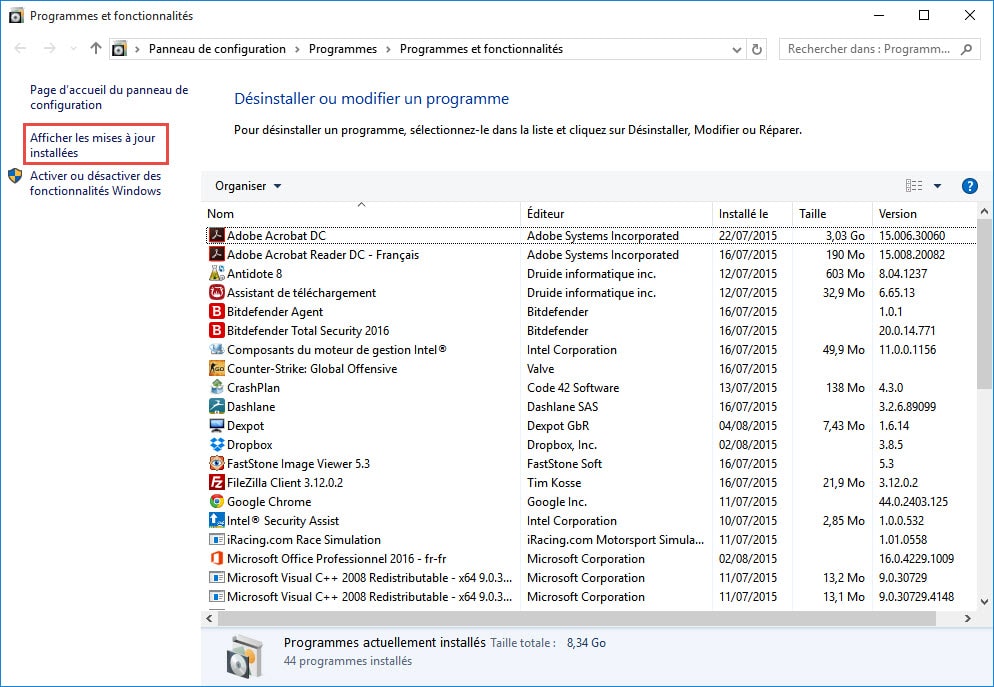Click the Dexpot icon
The width and height of the screenshot is (994, 687).
[x=217, y=425]
